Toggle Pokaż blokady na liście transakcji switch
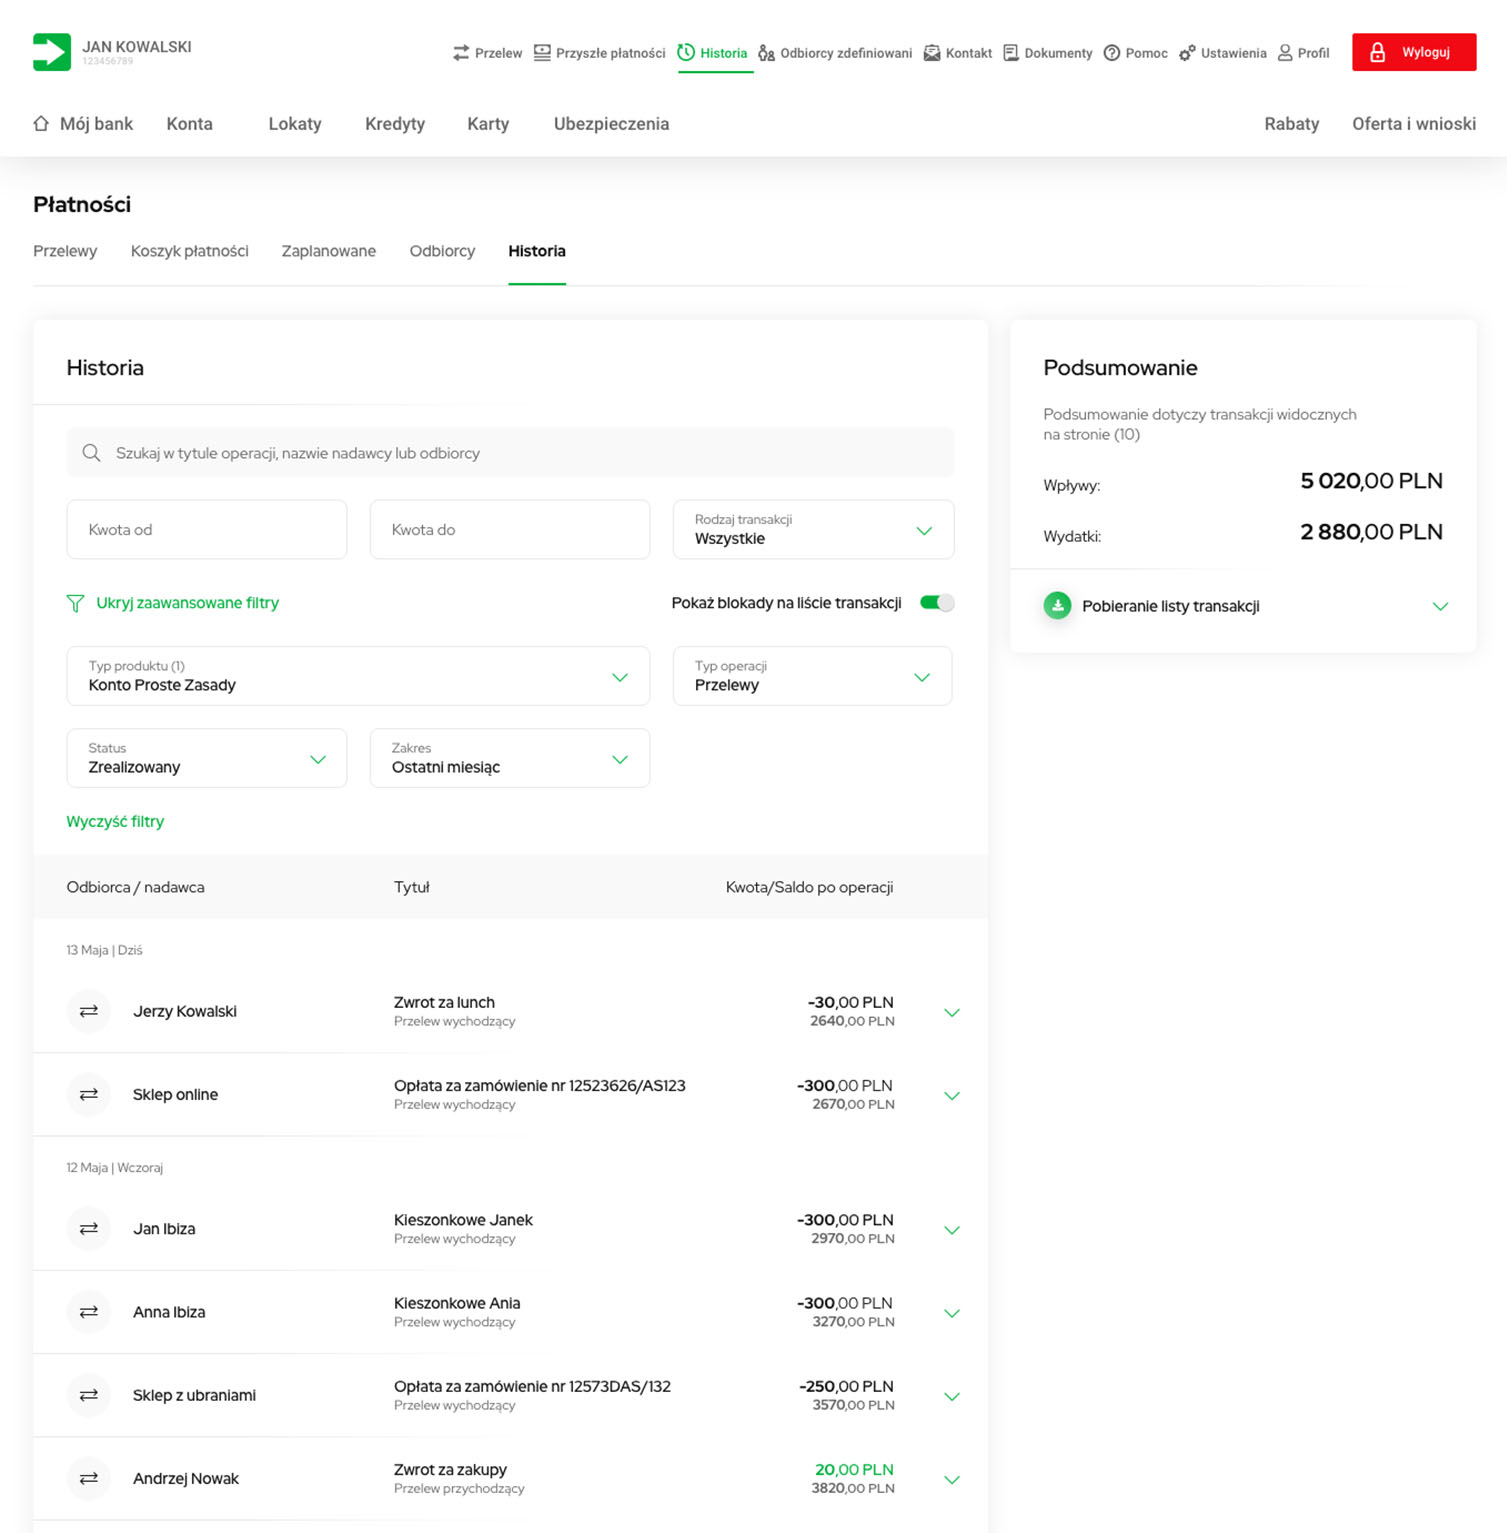Screen dimensions: 1507x1533 click(x=936, y=603)
